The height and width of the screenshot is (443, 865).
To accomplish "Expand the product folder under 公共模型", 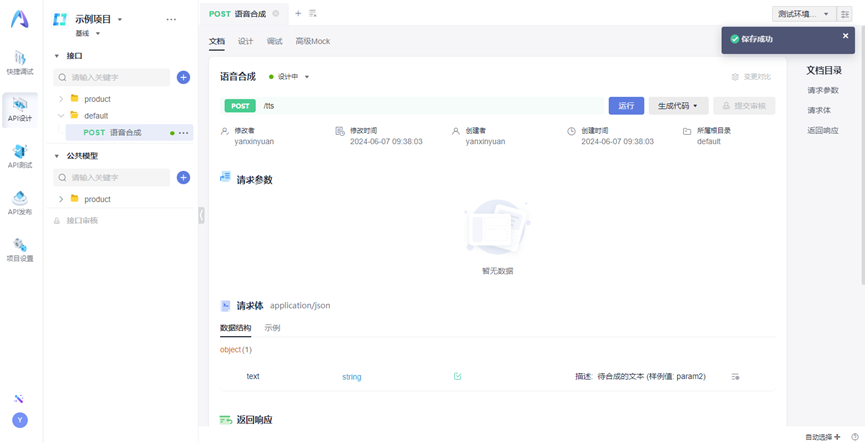I will [x=61, y=199].
